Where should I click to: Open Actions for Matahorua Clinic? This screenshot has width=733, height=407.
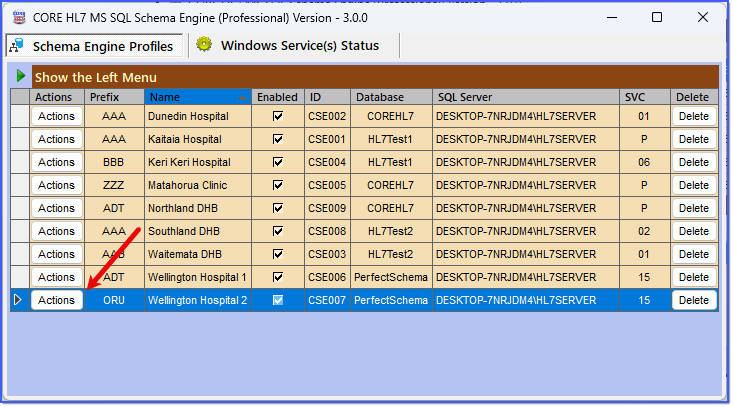(57, 185)
